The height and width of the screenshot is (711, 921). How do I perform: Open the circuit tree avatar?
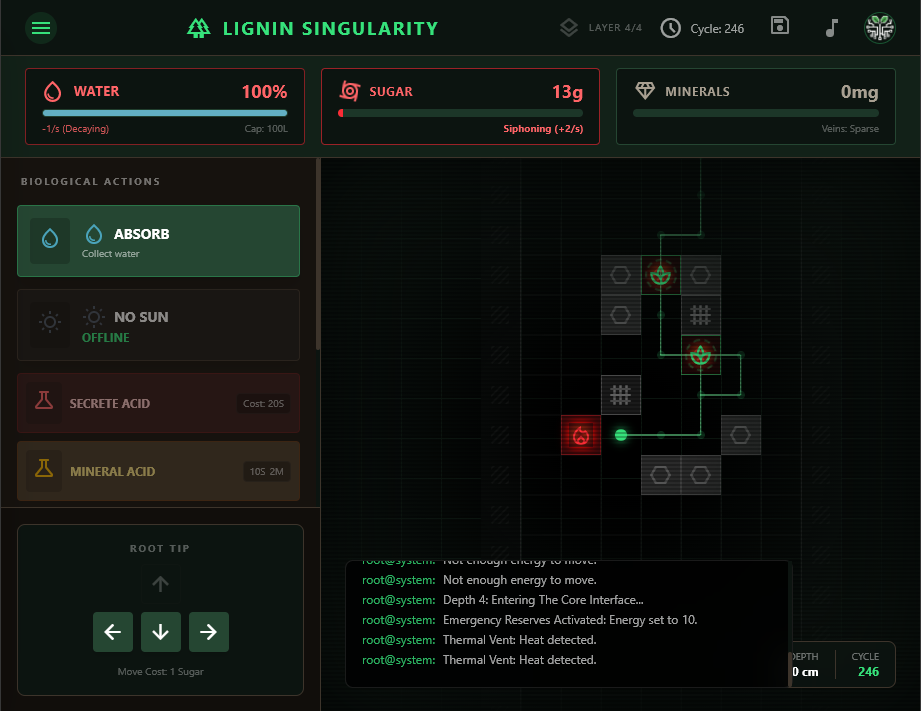[x=879, y=28]
